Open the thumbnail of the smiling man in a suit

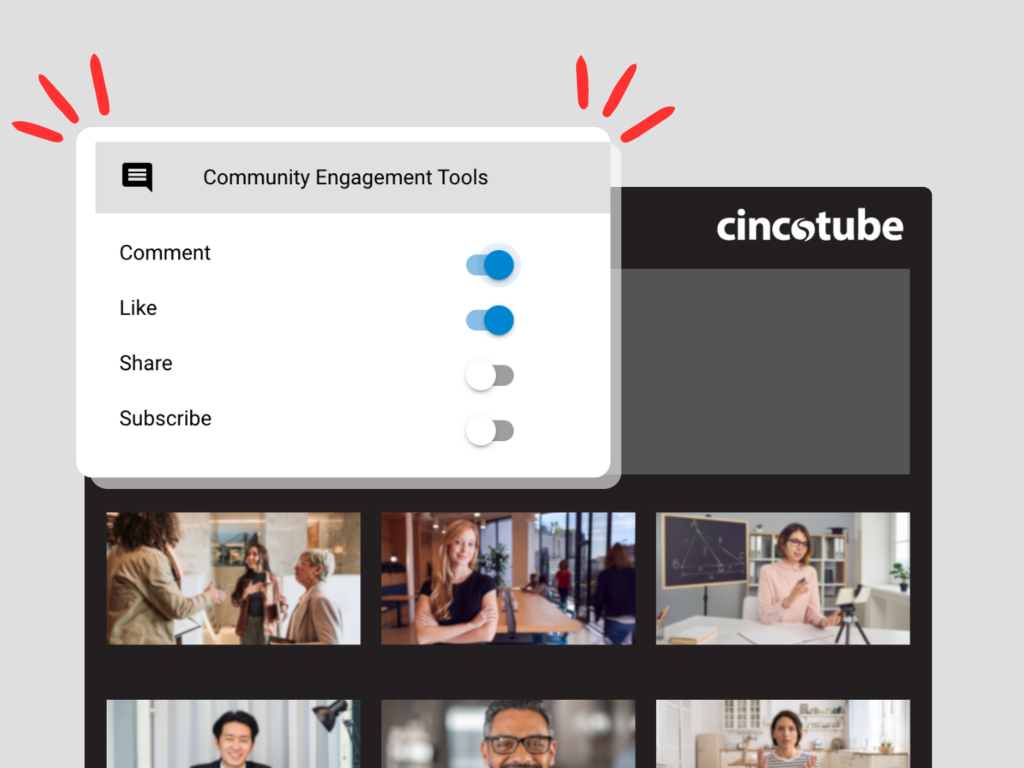(234, 734)
